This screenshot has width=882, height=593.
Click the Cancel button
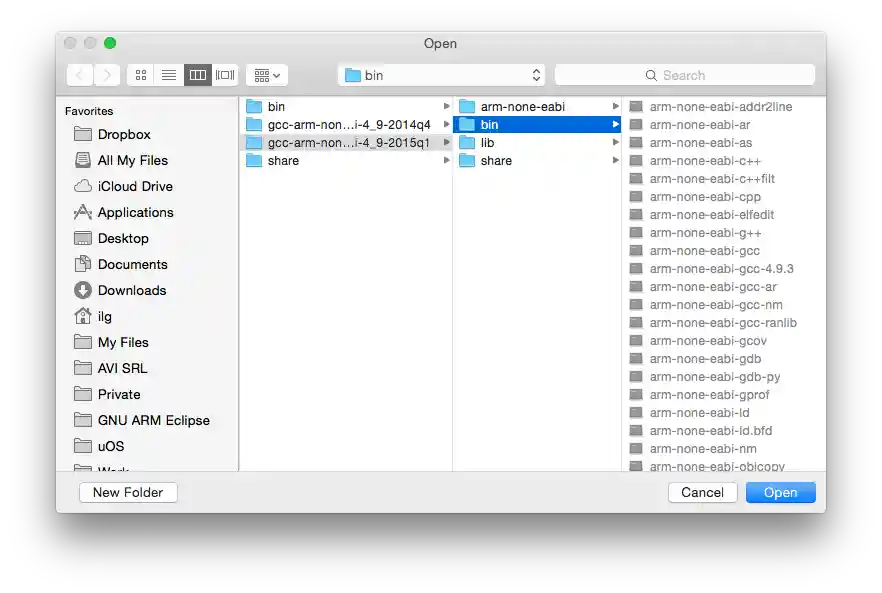pos(702,492)
